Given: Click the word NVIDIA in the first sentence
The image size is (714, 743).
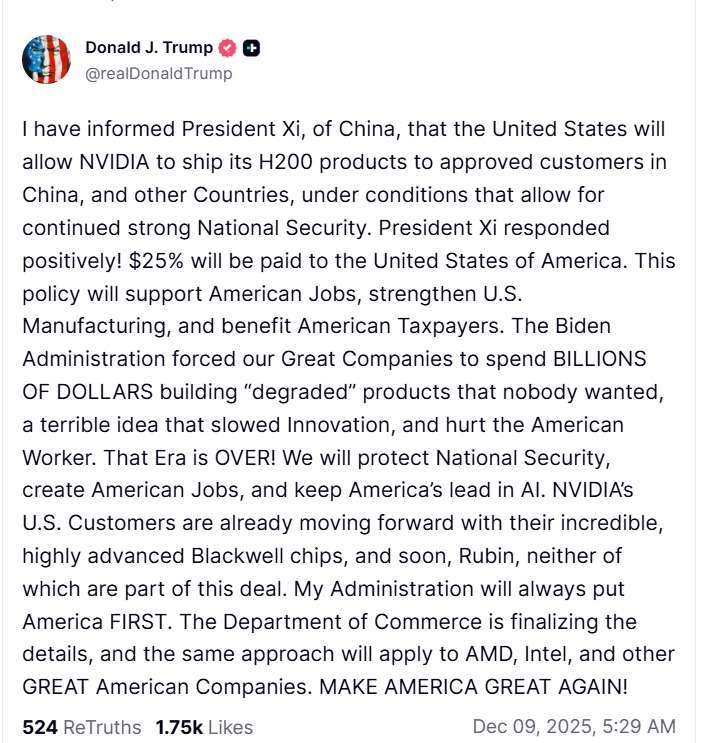Looking at the screenshot, I should (x=118, y=162).
